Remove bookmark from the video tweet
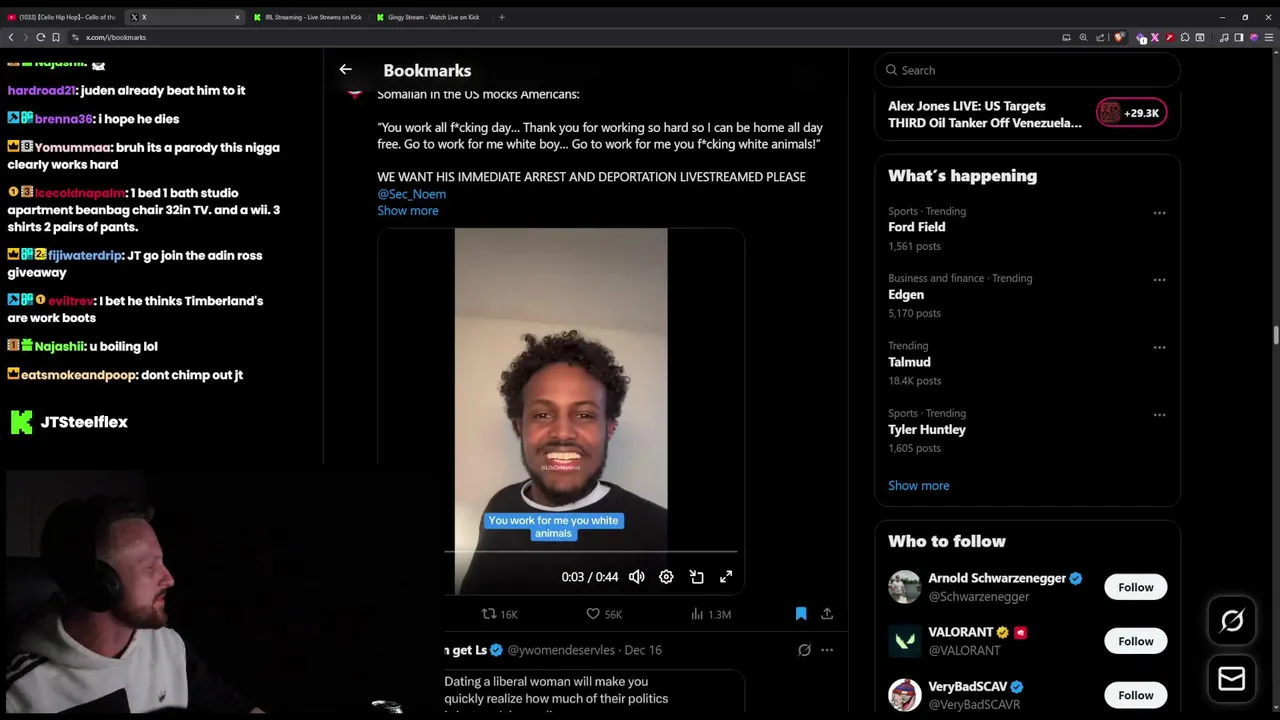This screenshot has width=1280, height=720. click(x=801, y=614)
